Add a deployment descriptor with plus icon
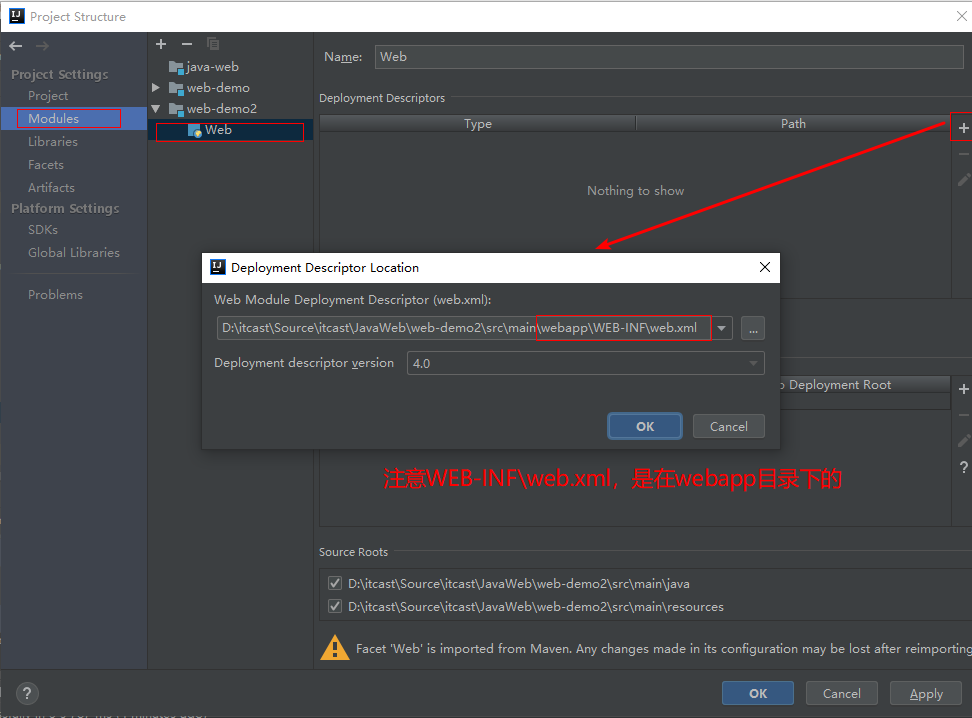 tap(963, 128)
